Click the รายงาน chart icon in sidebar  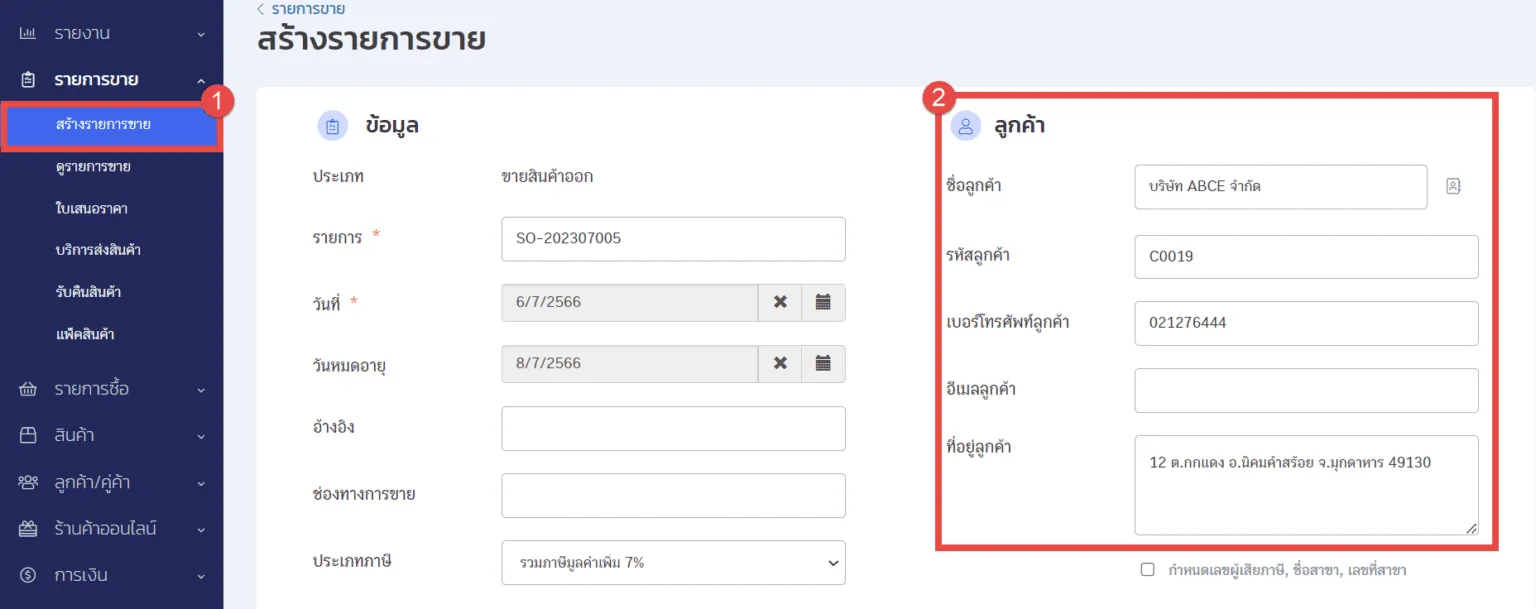28,34
